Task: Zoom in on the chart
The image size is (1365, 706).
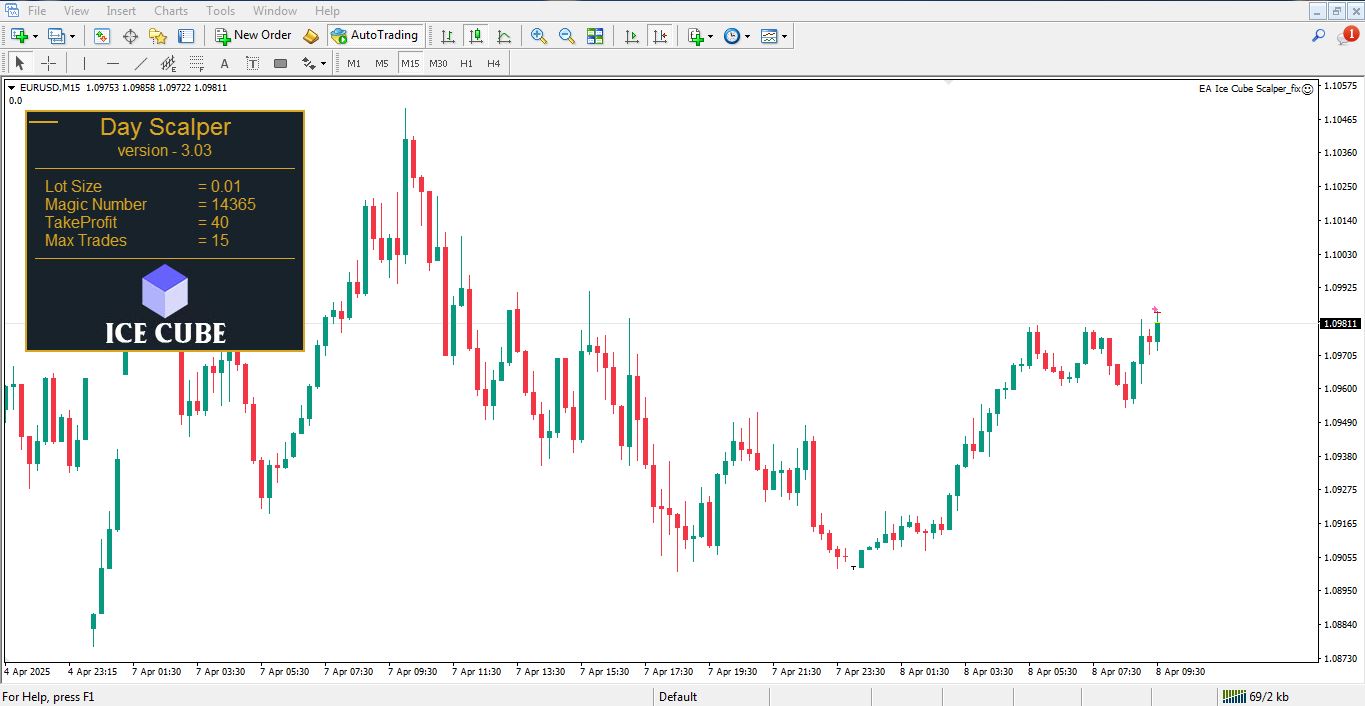Action: coord(539,36)
